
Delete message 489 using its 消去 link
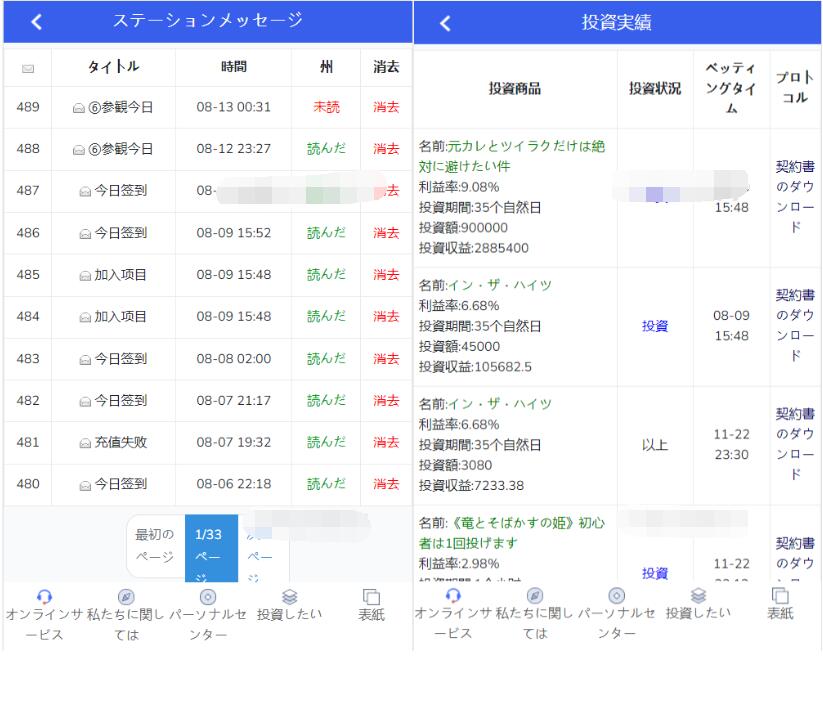(385, 105)
